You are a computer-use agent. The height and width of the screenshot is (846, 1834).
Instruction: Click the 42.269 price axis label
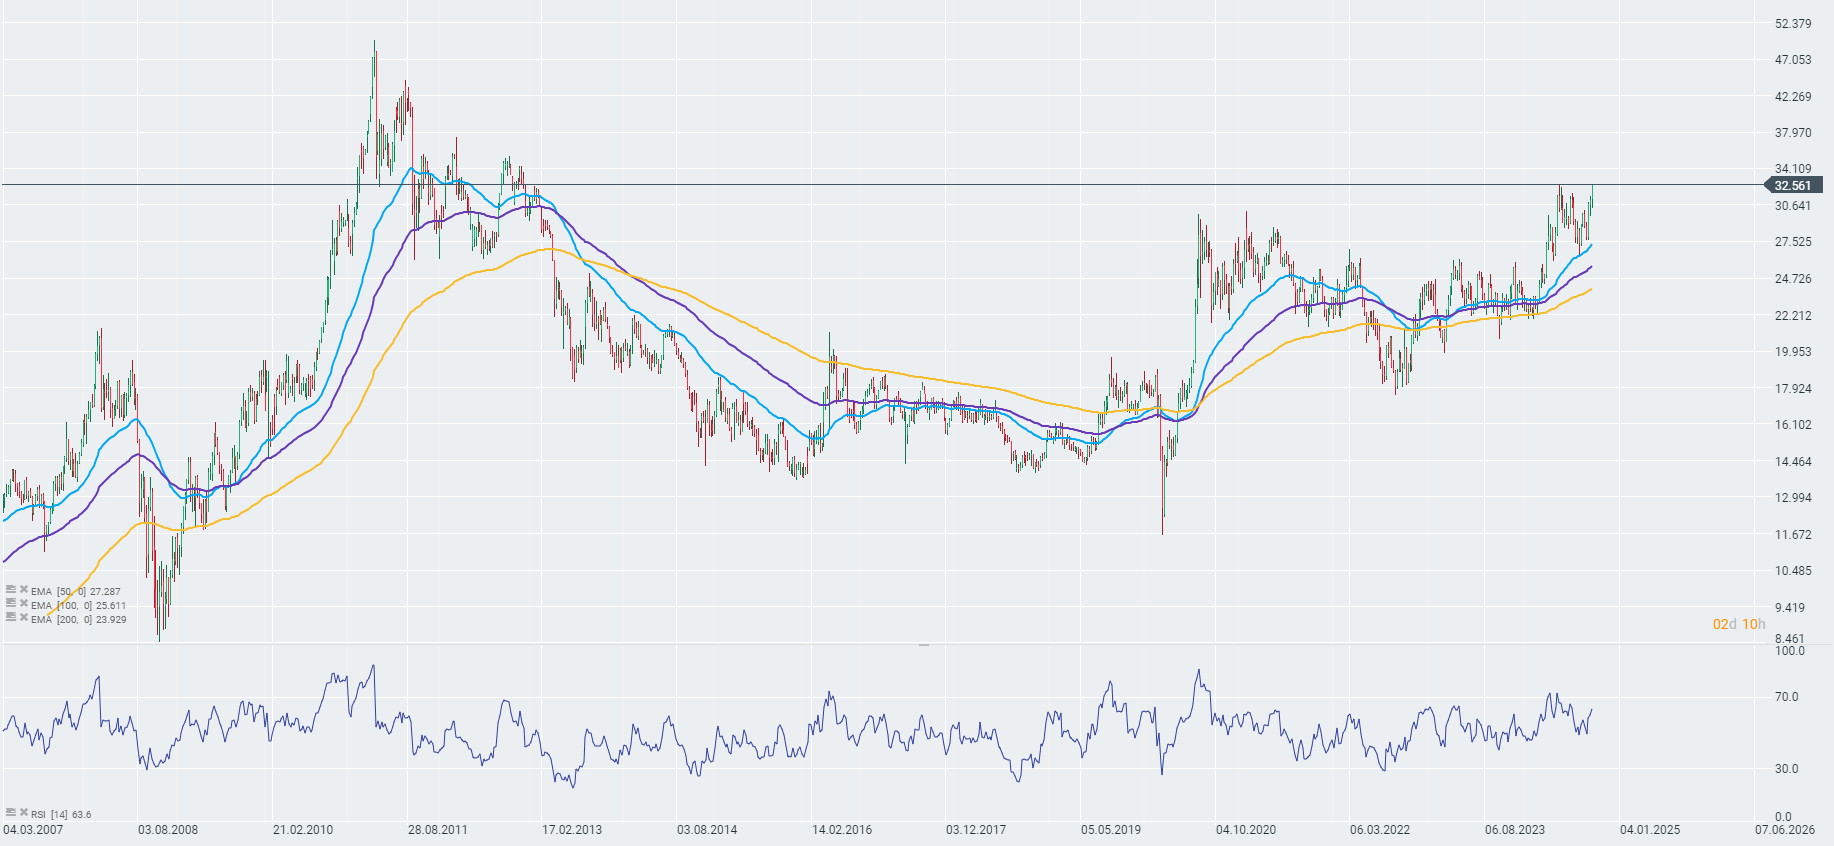pos(1793,97)
